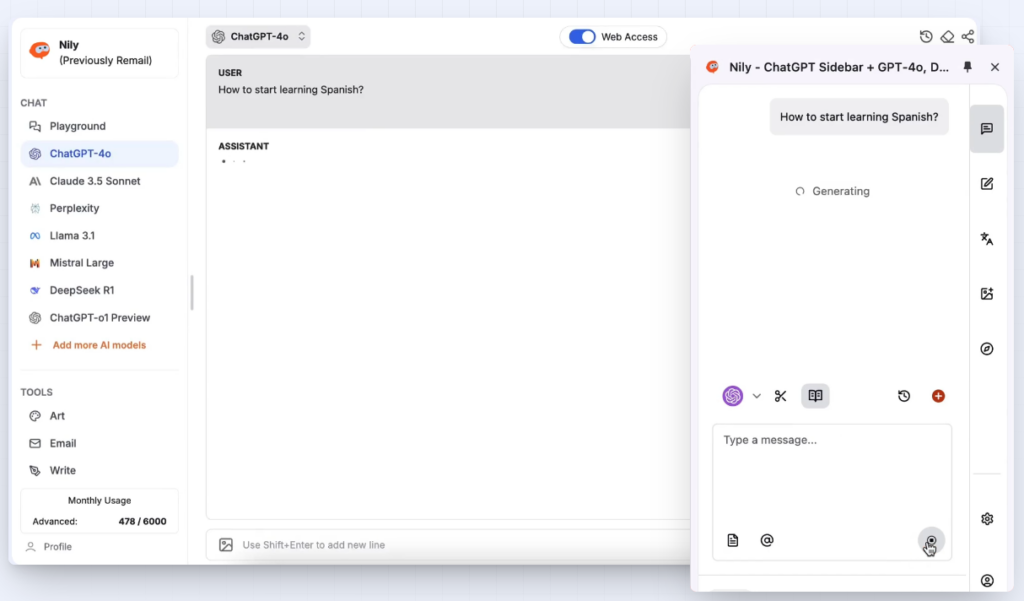Open the chat history clock icon in top toolbar
The width and height of the screenshot is (1024, 601).
coord(925,37)
